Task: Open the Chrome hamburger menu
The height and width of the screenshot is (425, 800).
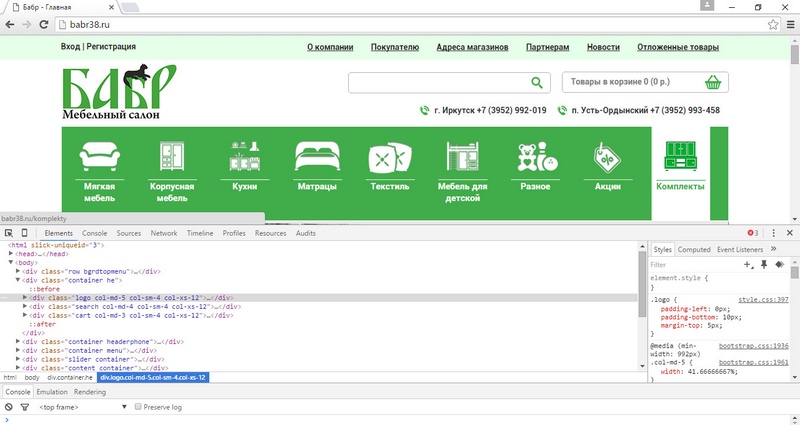Action: (790, 24)
